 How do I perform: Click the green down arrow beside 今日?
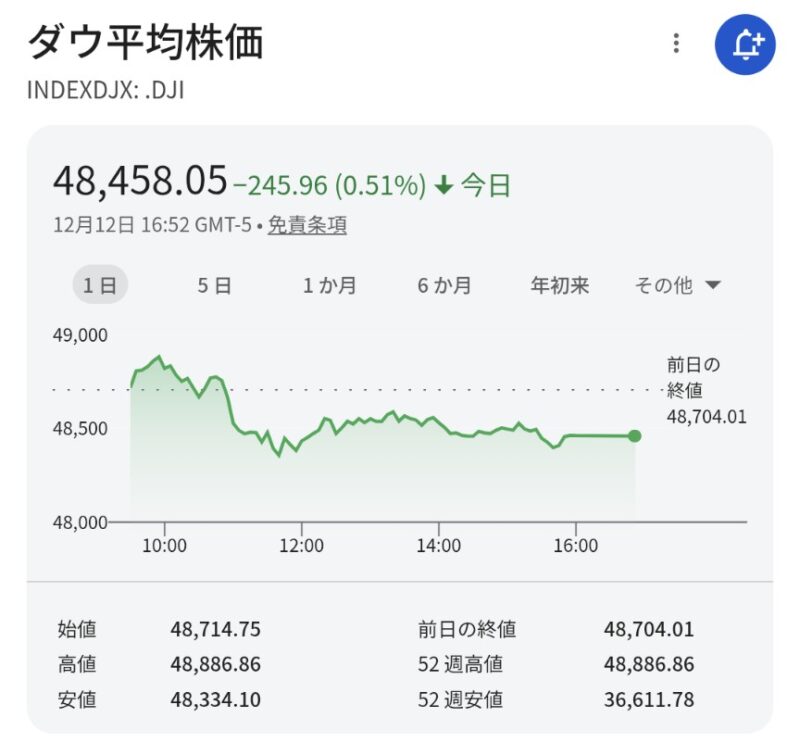445,185
